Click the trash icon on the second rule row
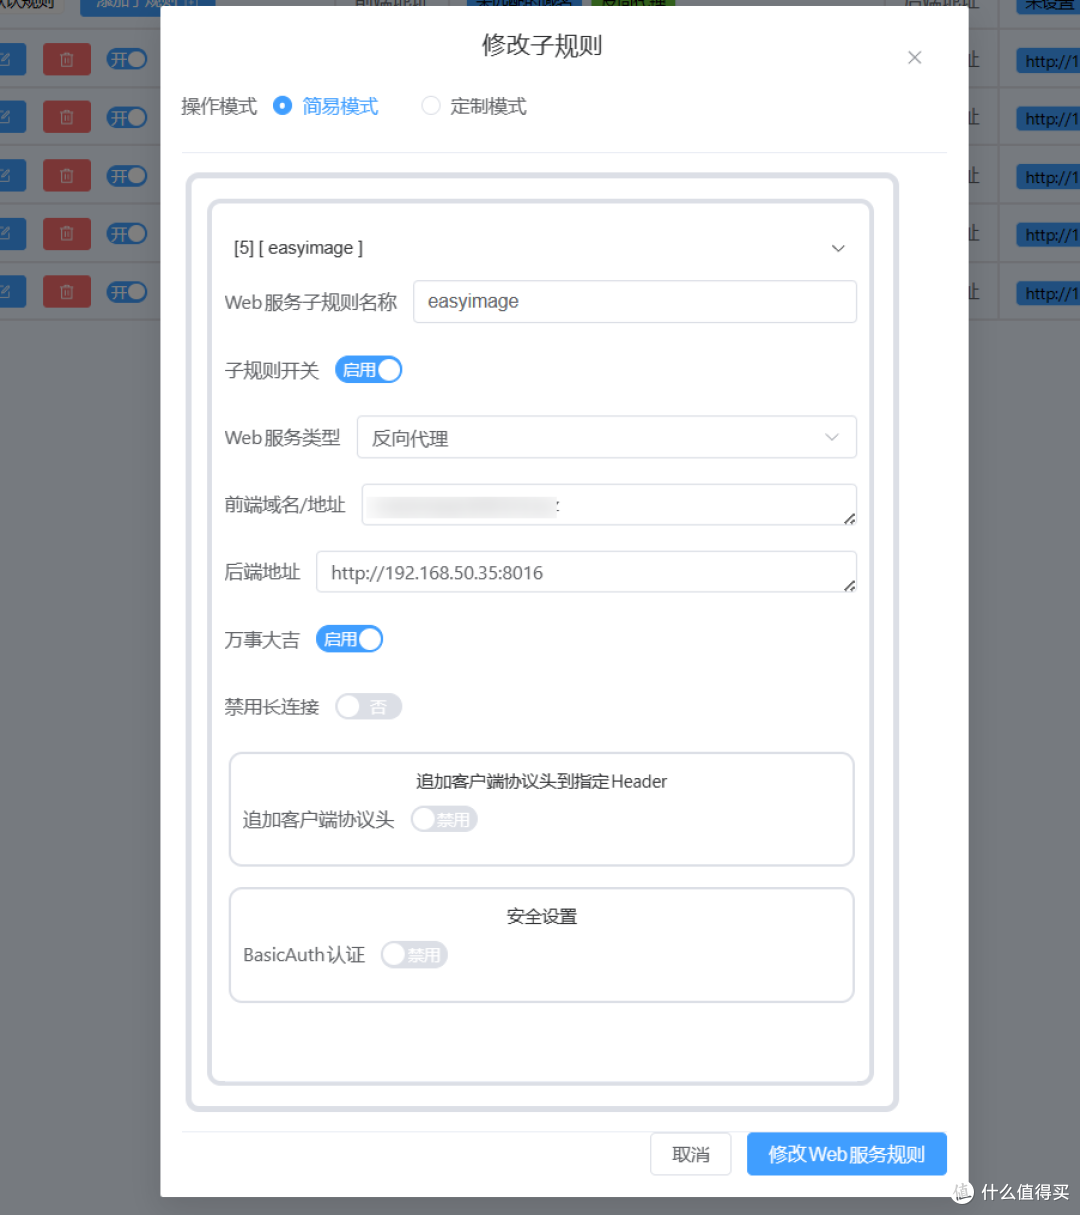The width and height of the screenshot is (1080, 1215). (x=66, y=117)
